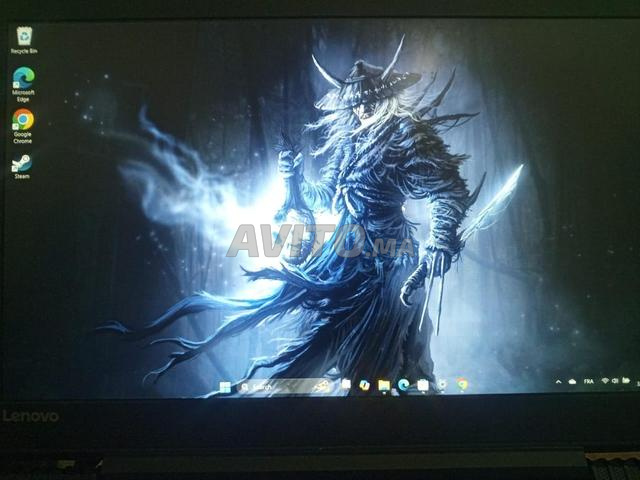Image resolution: width=640 pixels, height=480 pixels.
Task: Click the OneDrive cloud tray icon
Action: tap(572, 381)
